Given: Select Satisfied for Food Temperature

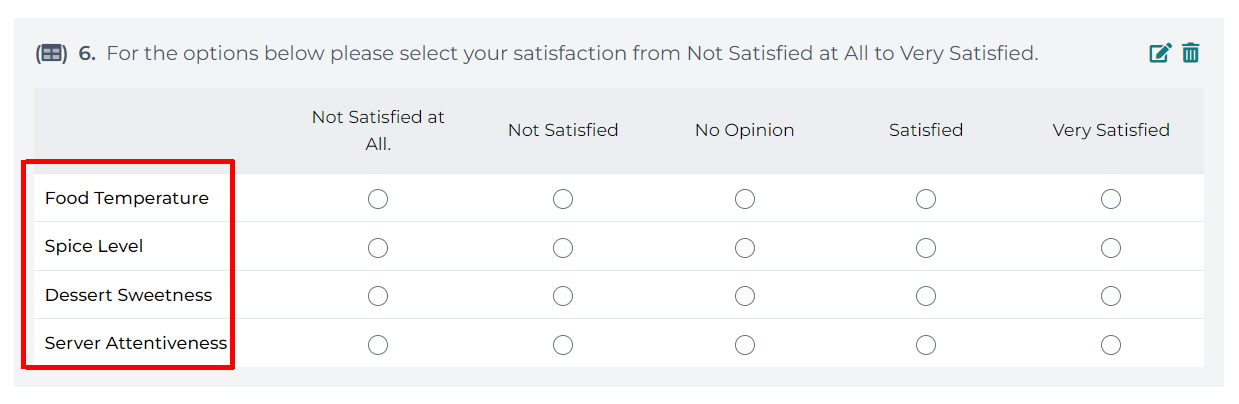Looking at the screenshot, I should tap(926, 199).
